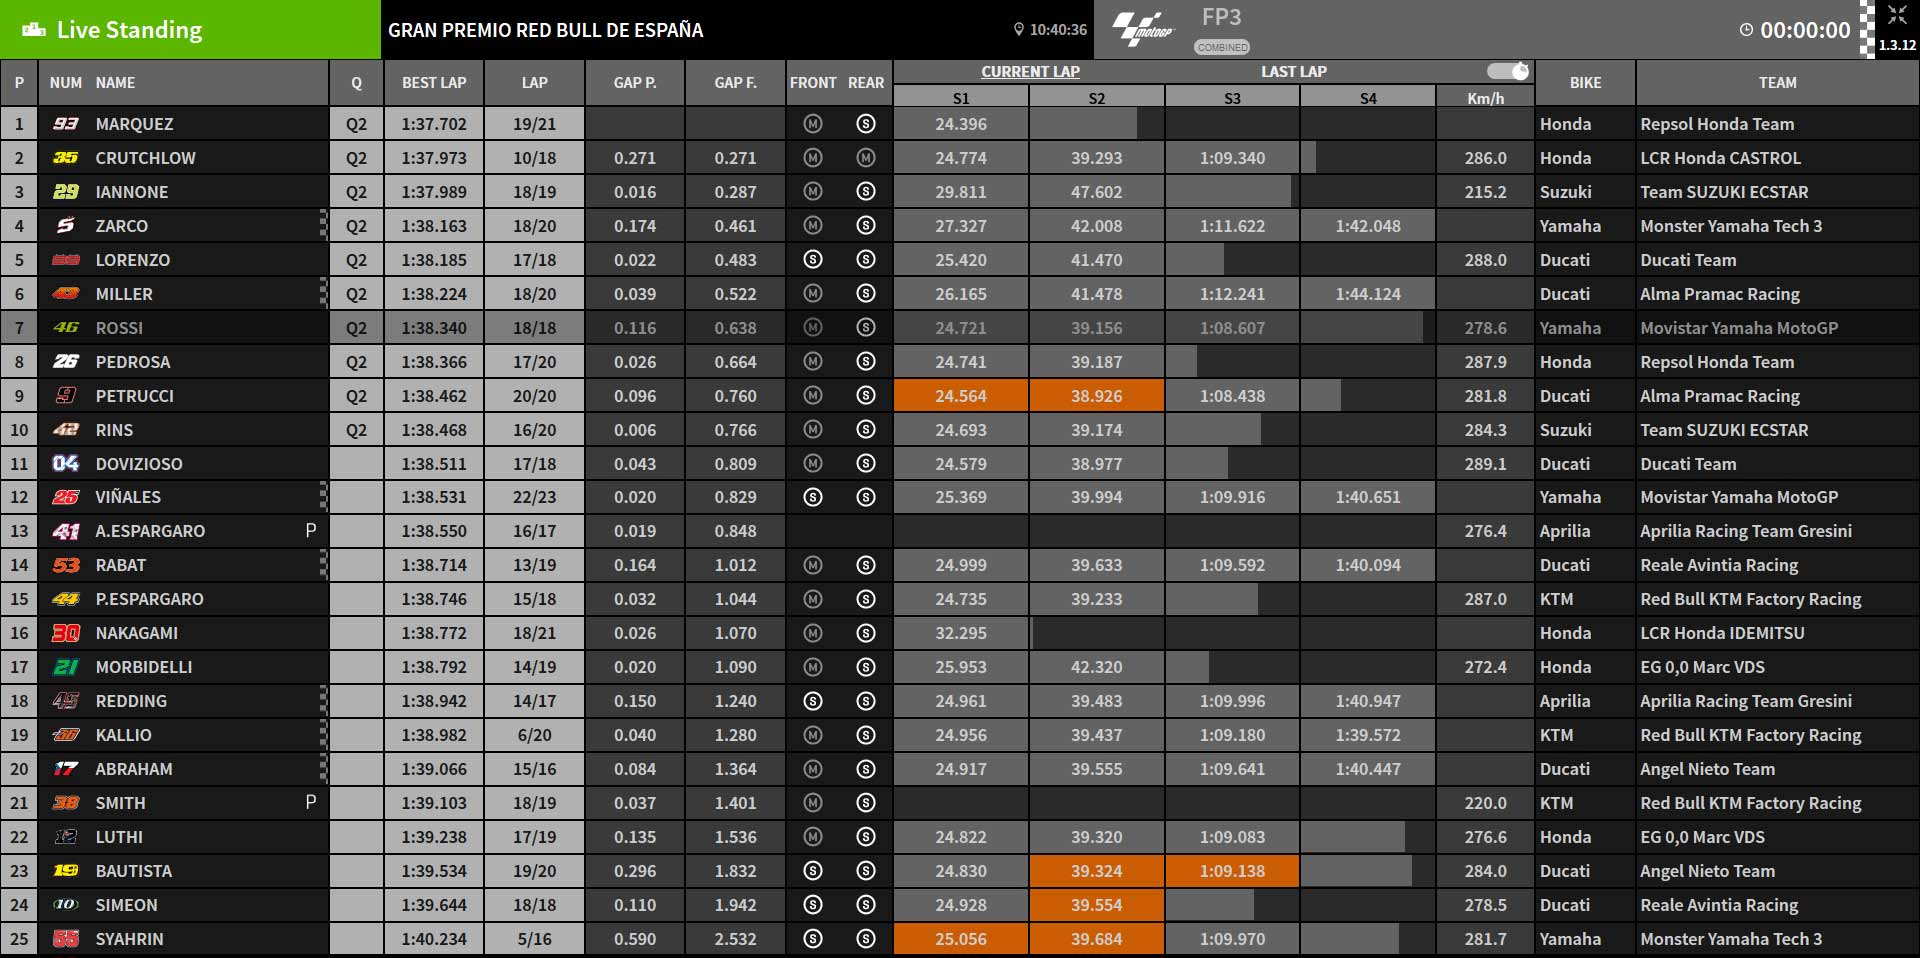The height and width of the screenshot is (958, 1920).
Task: Click Petrucci's orange S1 sector cell
Action: [961, 396]
